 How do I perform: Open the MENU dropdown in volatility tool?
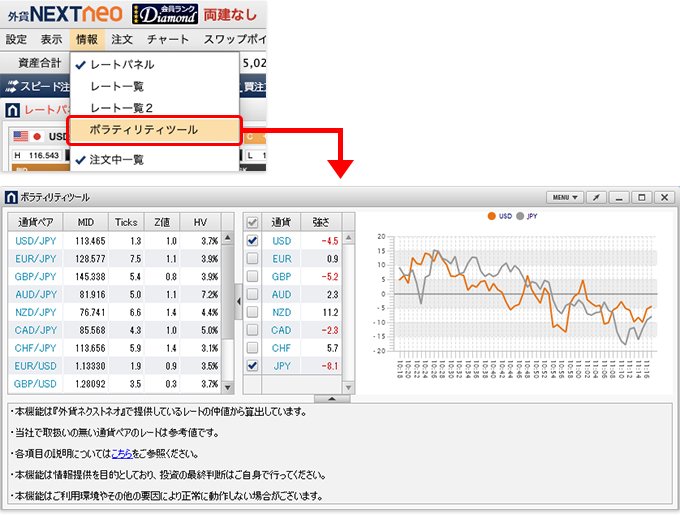565,198
